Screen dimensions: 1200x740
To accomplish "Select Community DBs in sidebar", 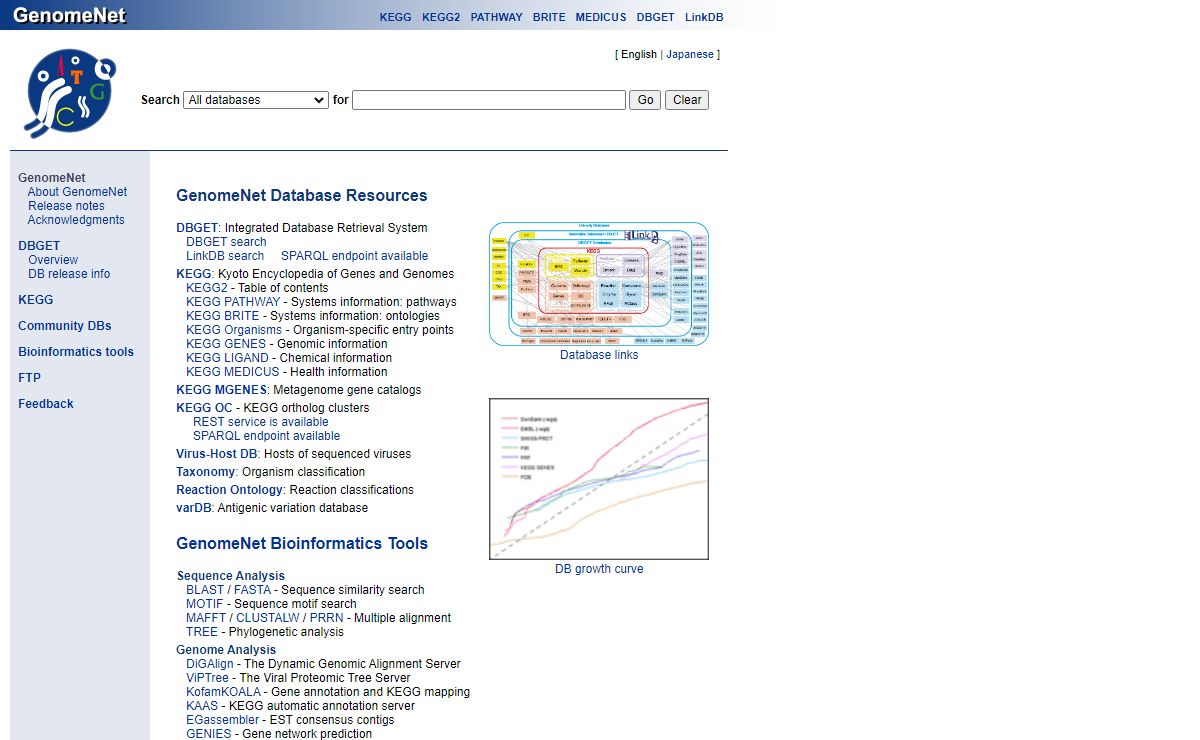I will tap(65, 326).
